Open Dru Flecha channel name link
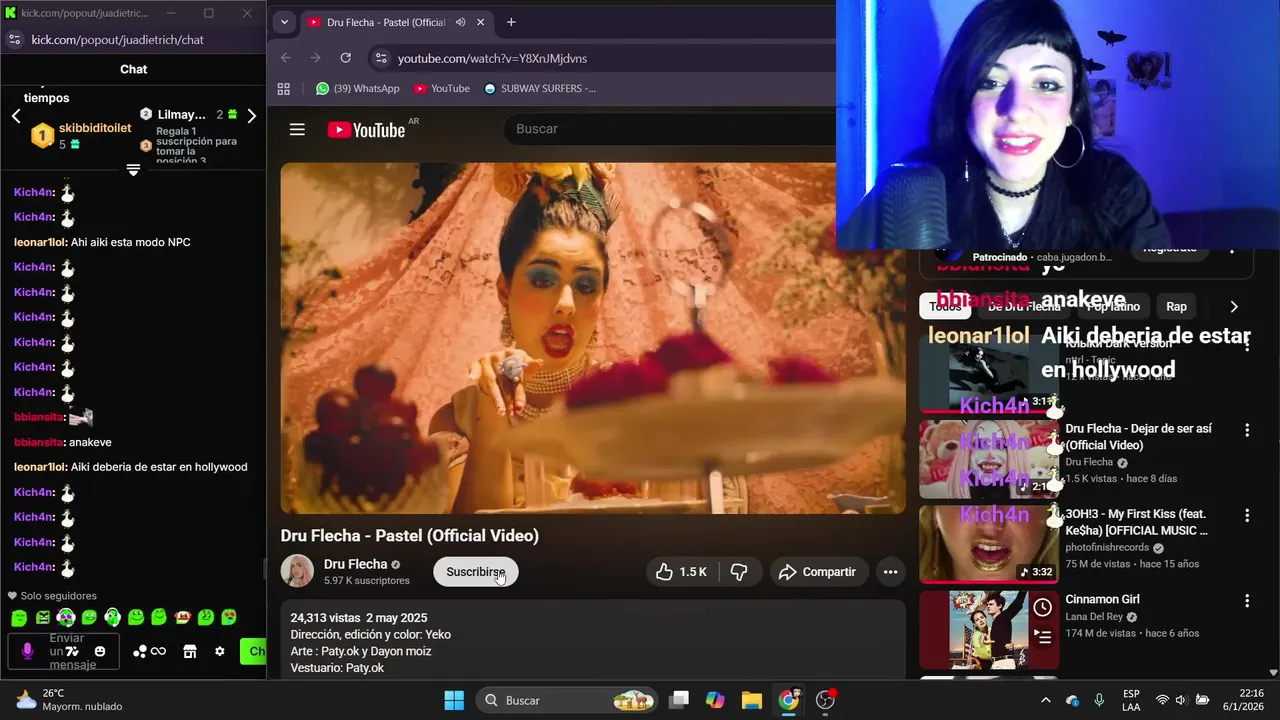The width and height of the screenshot is (1280, 720). 355,564
